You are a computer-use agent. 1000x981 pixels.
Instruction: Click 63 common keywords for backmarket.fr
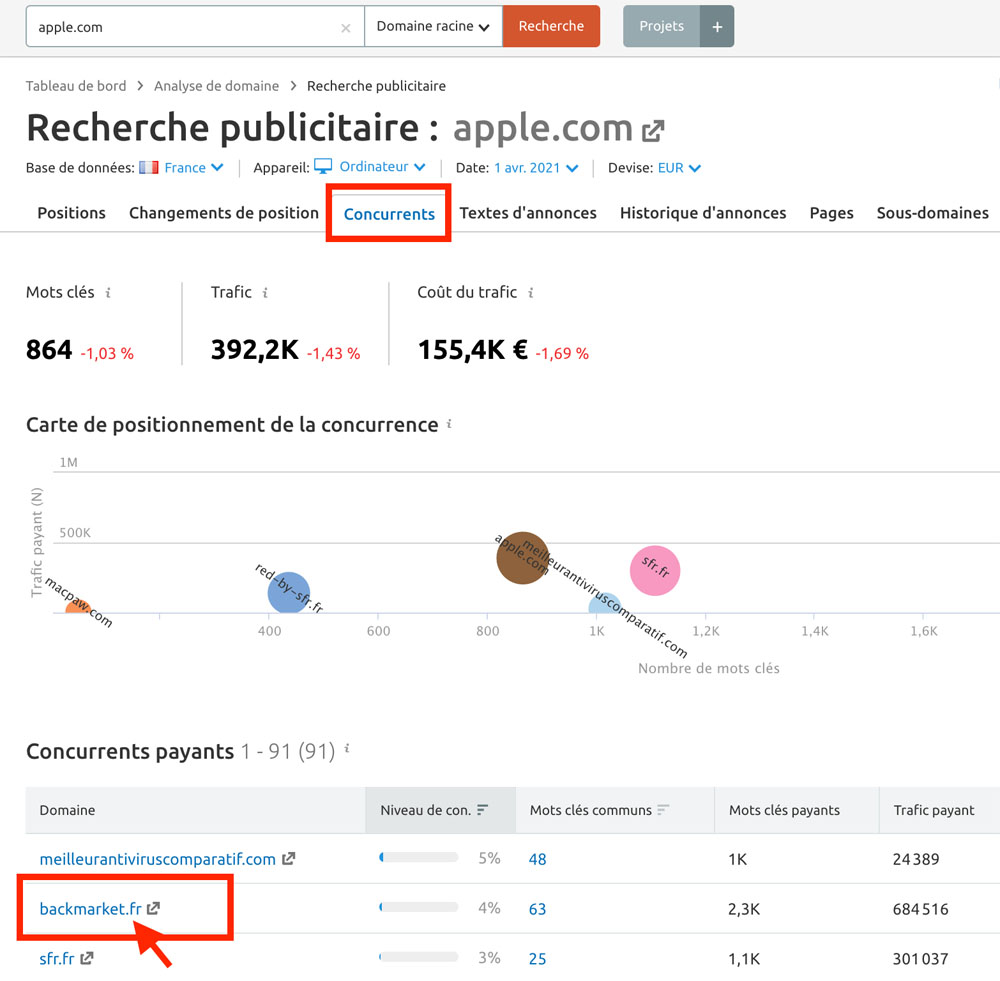click(x=538, y=909)
